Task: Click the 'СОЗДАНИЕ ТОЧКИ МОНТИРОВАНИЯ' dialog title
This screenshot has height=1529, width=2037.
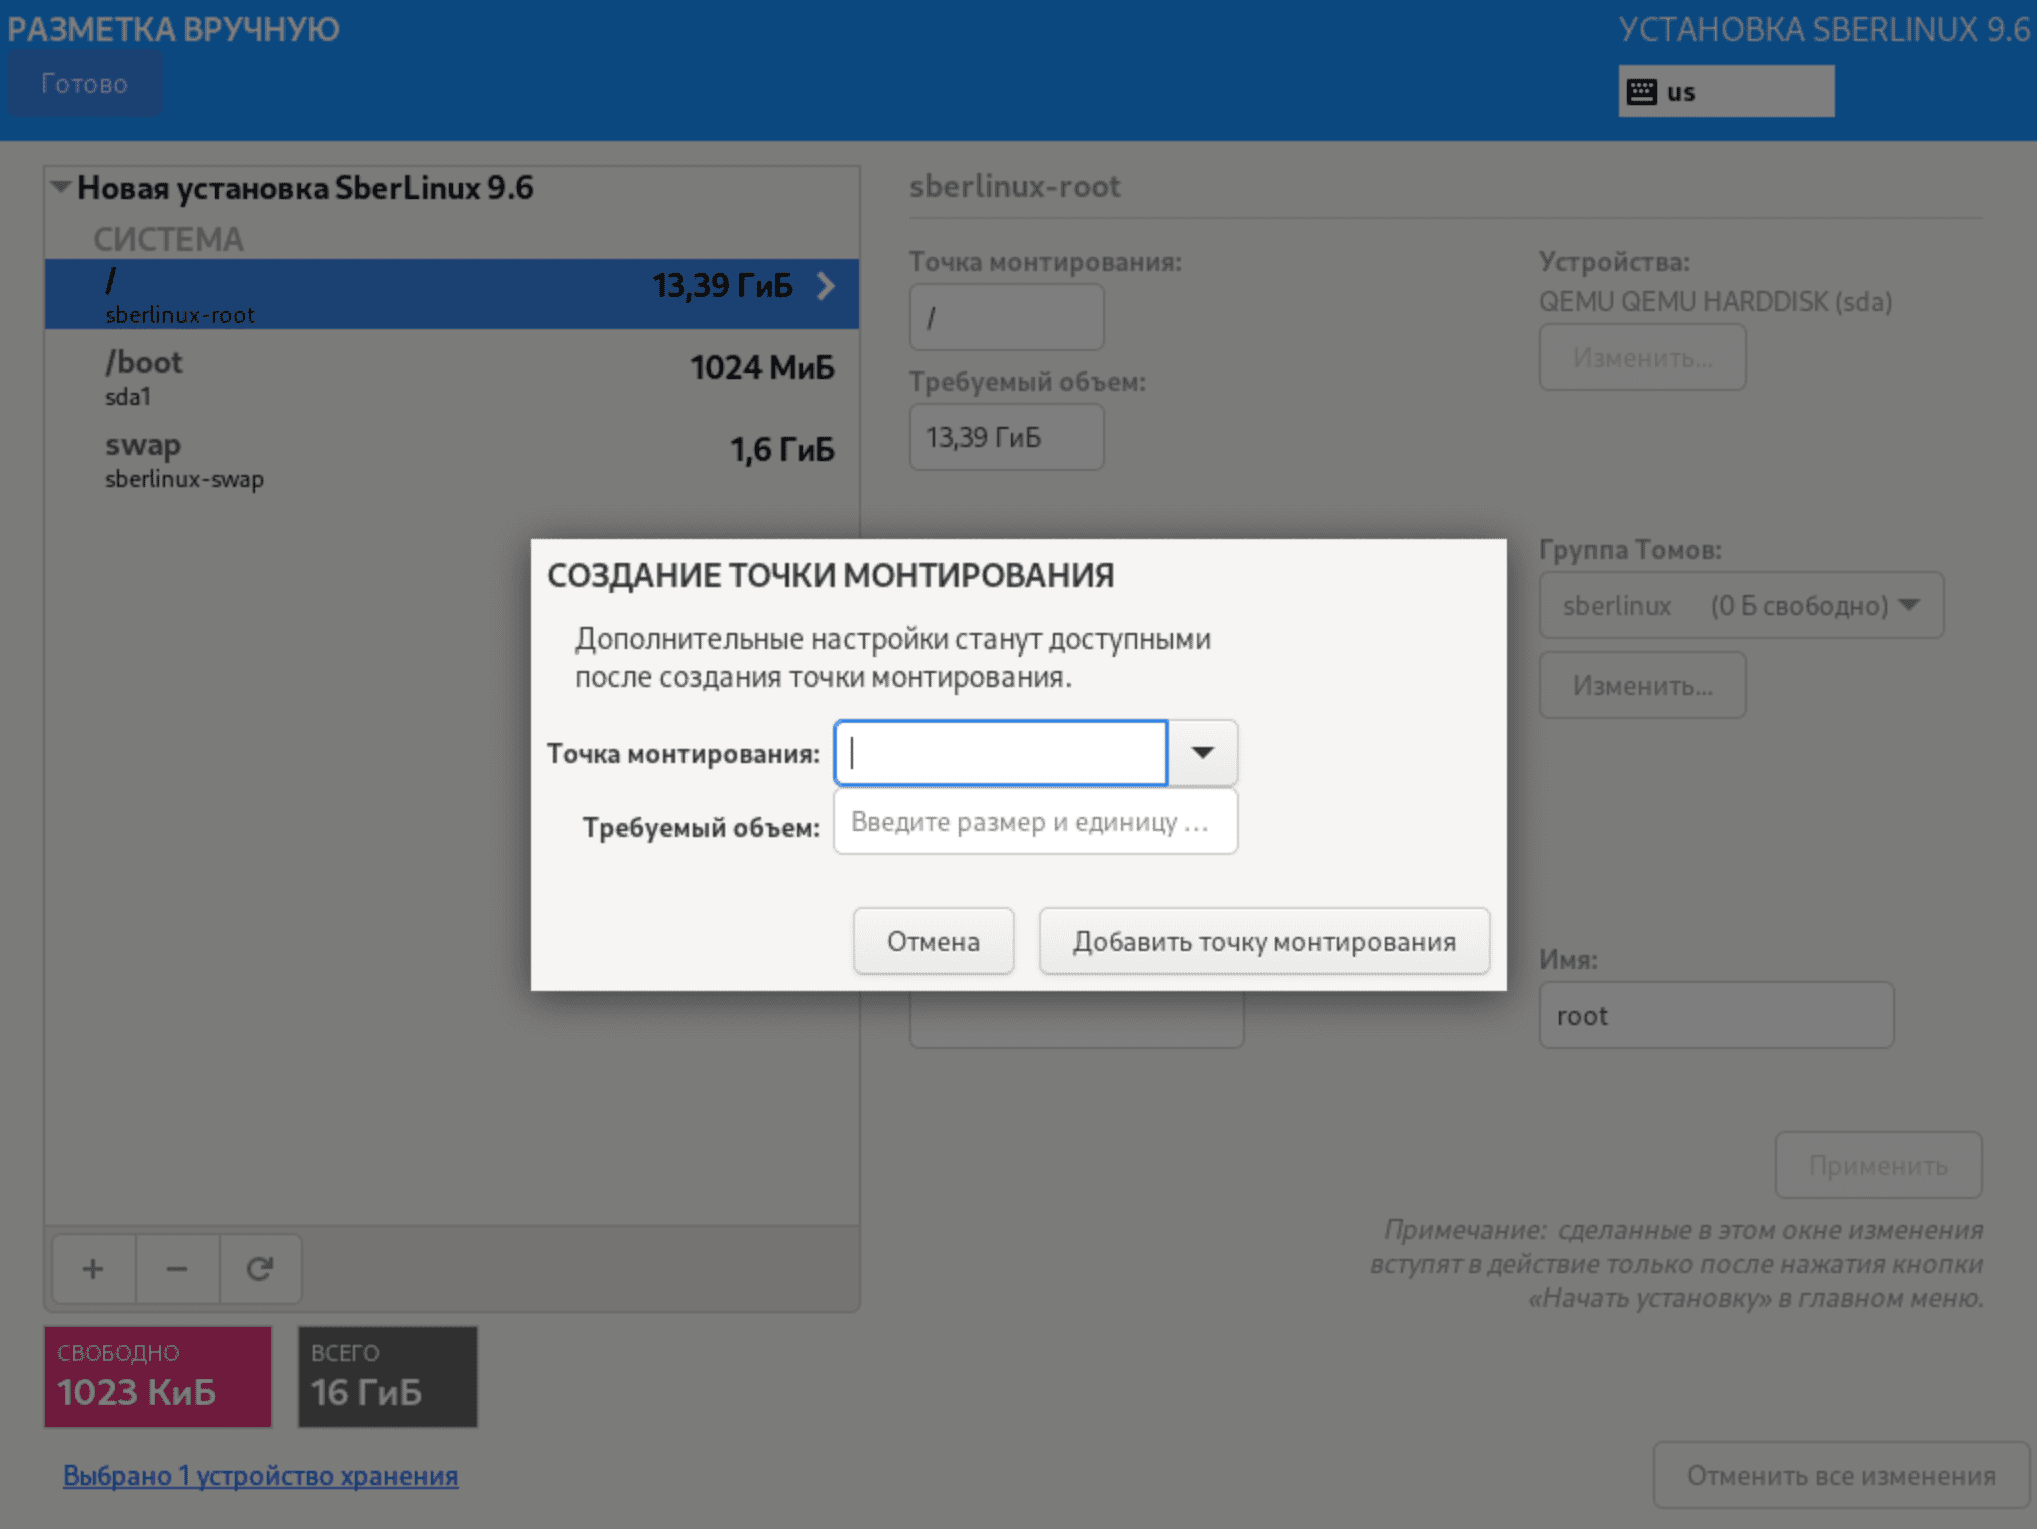Action: tap(830, 575)
